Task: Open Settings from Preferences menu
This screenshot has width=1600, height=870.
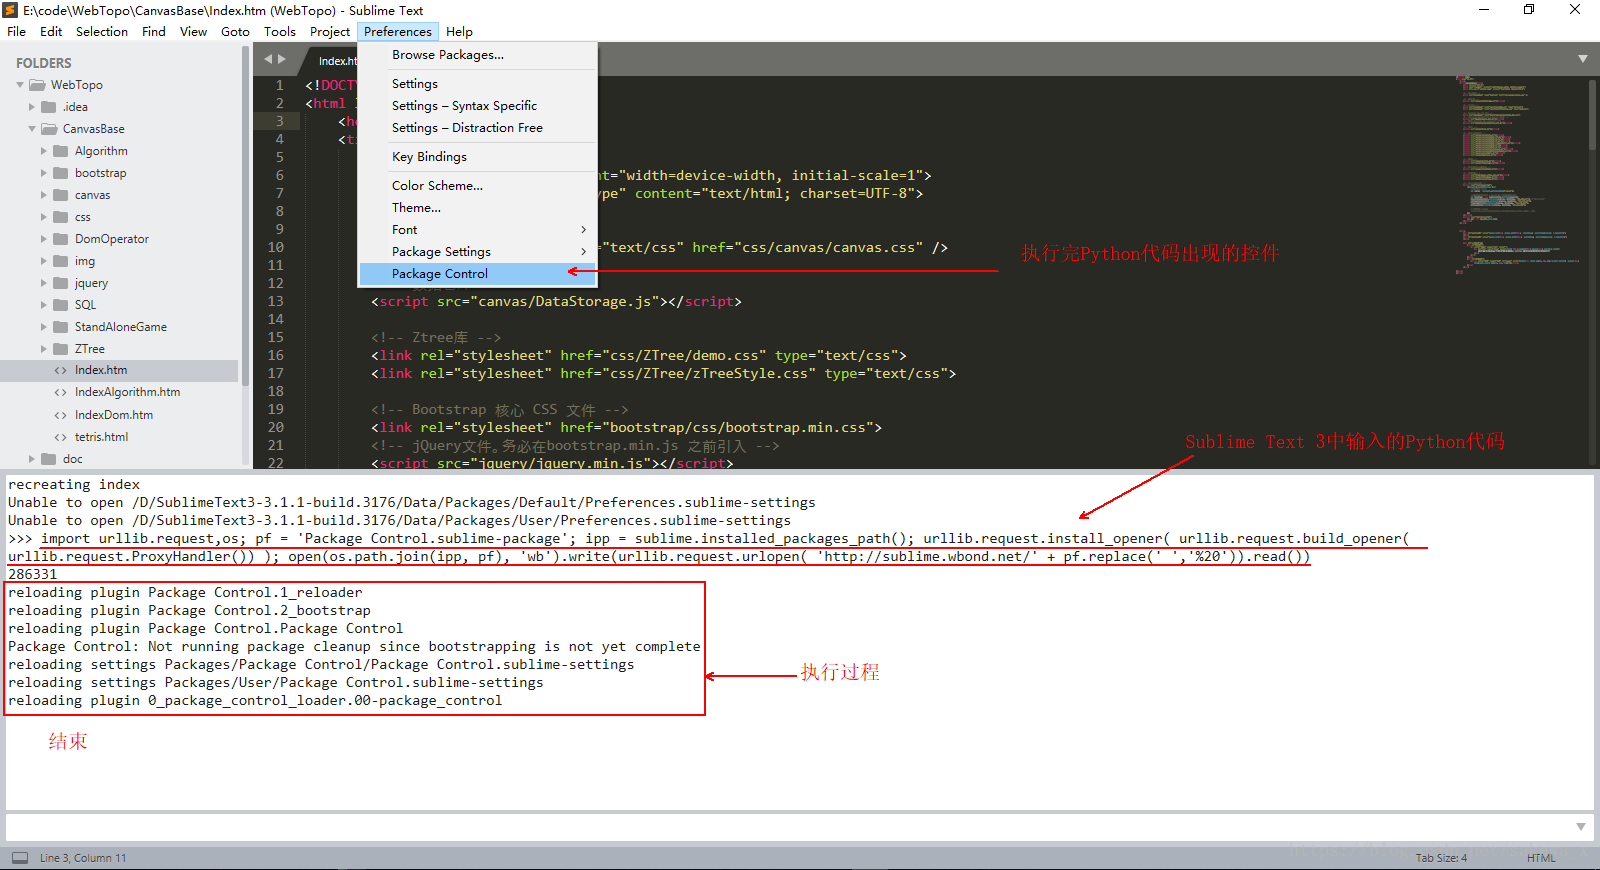Action: coord(478,84)
